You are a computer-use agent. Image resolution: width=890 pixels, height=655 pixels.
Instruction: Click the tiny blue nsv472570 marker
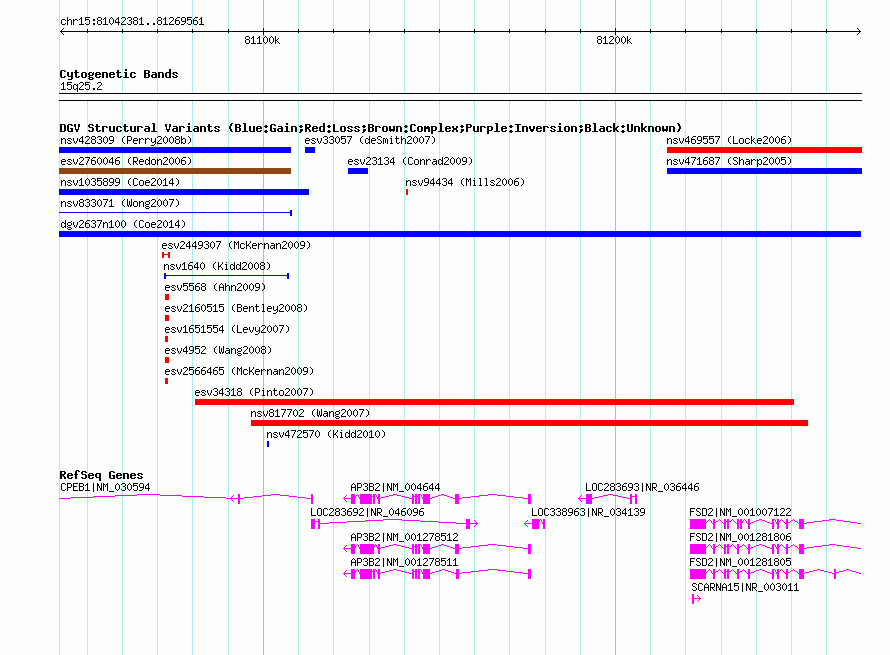268,444
